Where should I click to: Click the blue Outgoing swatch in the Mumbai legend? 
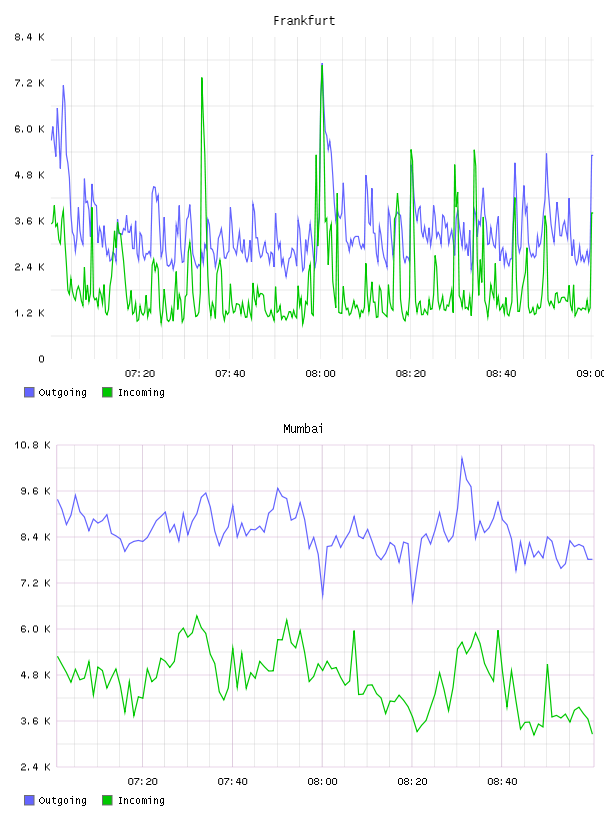click(x=29, y=800)
